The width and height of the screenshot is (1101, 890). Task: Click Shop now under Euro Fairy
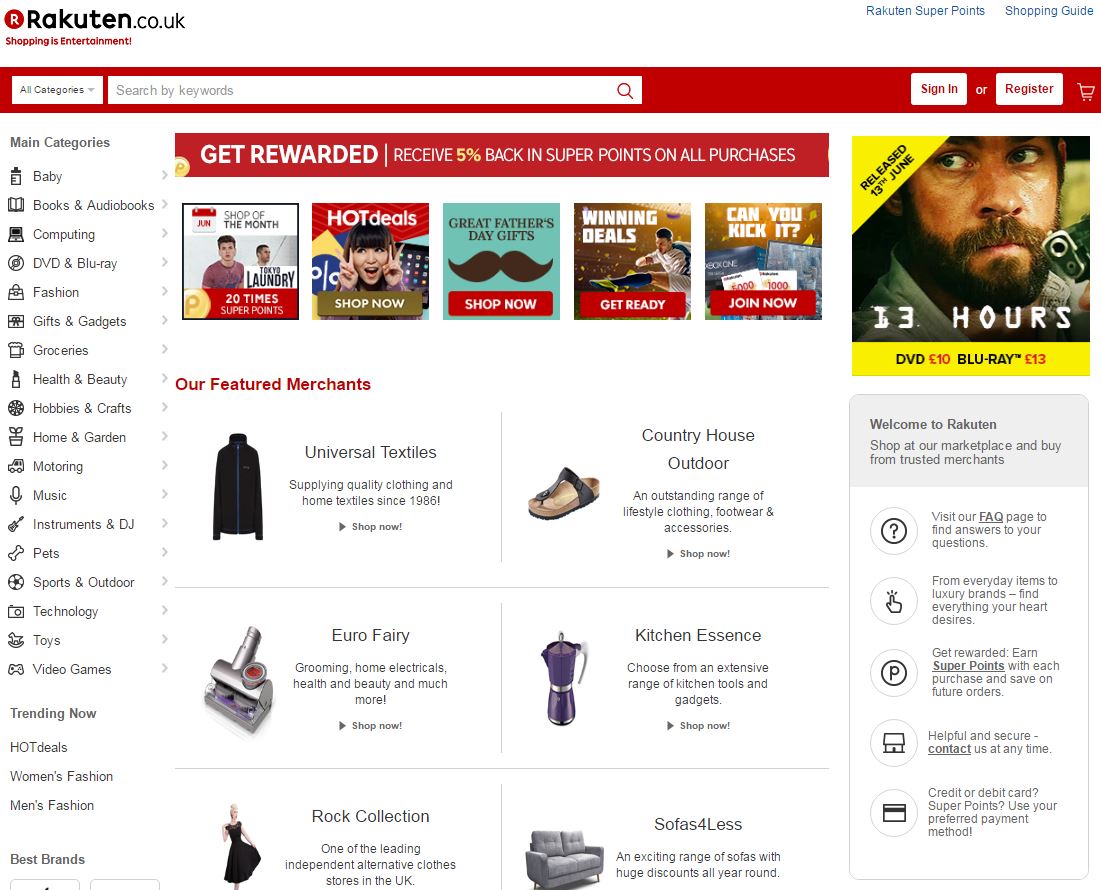[371, 726]
